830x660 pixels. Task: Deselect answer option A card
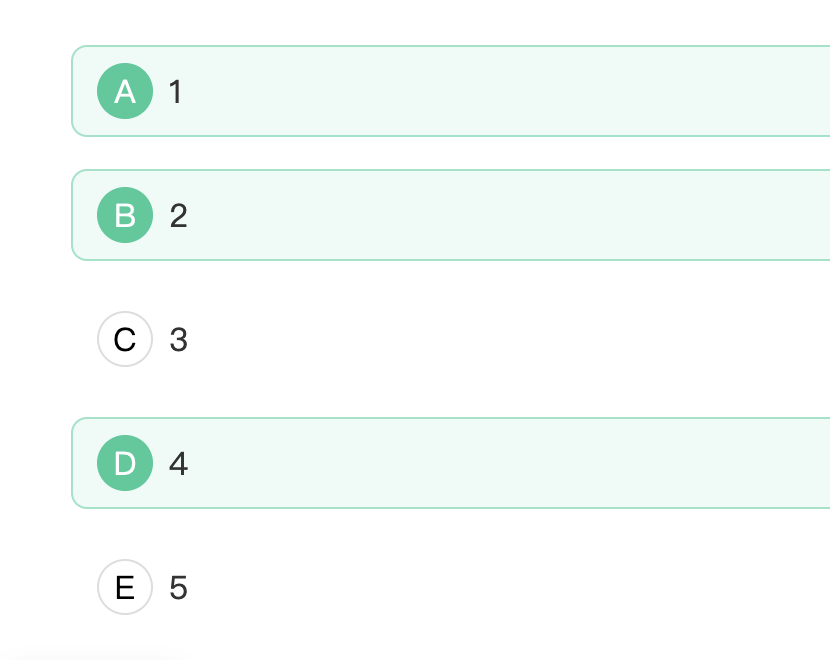pos(450,91)
